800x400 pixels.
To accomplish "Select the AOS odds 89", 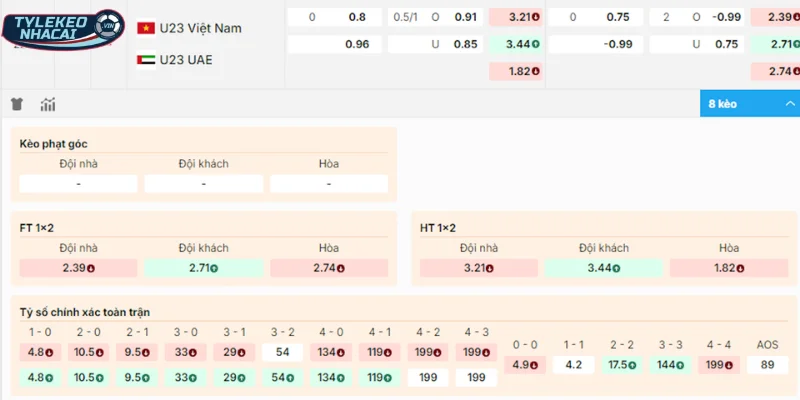I will click(767, 364).
